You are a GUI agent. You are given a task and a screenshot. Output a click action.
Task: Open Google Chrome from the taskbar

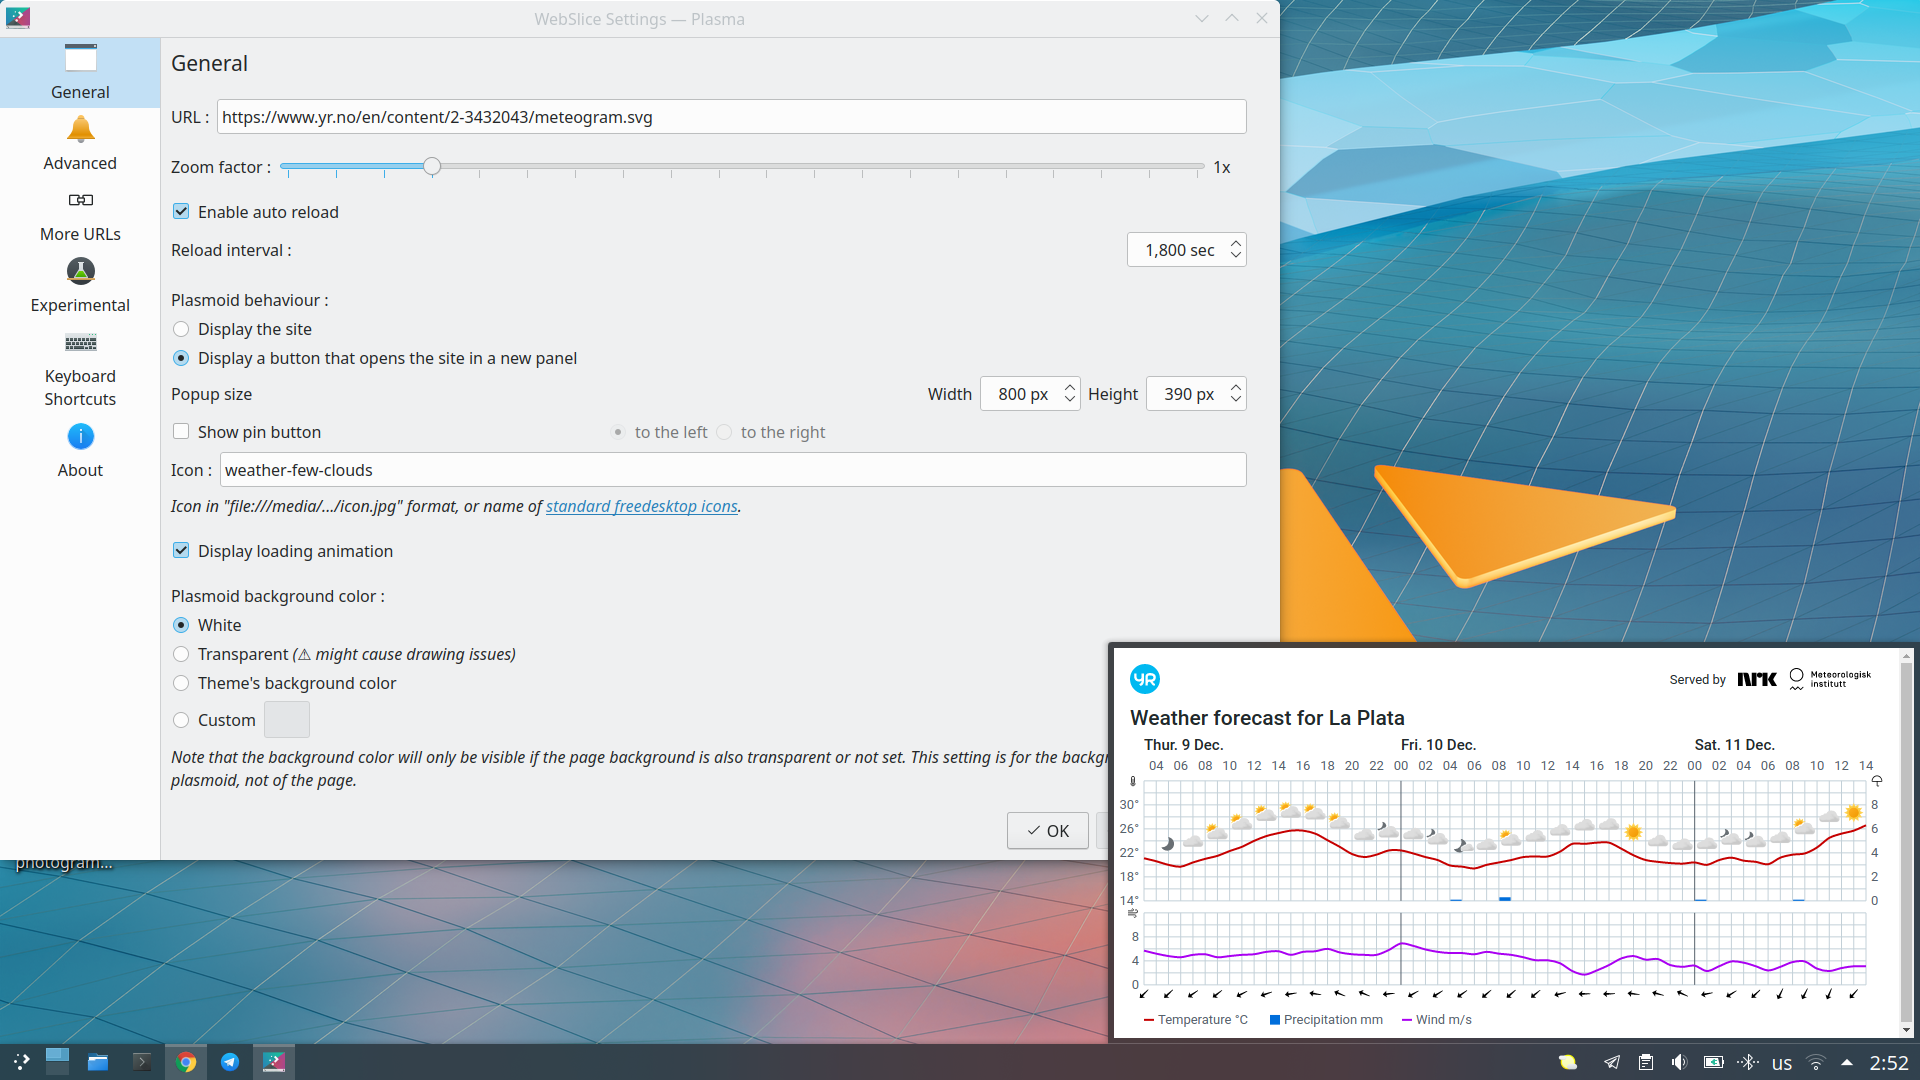click(x=186, y=1062)
